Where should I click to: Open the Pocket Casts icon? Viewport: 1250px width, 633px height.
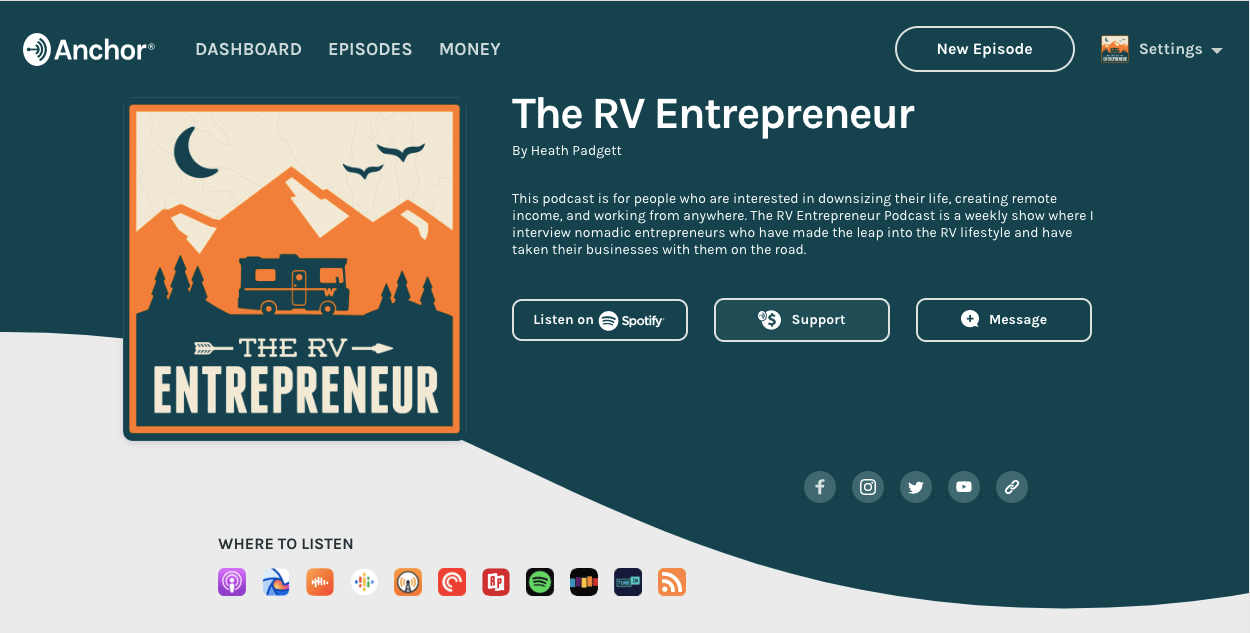(452, 582)
